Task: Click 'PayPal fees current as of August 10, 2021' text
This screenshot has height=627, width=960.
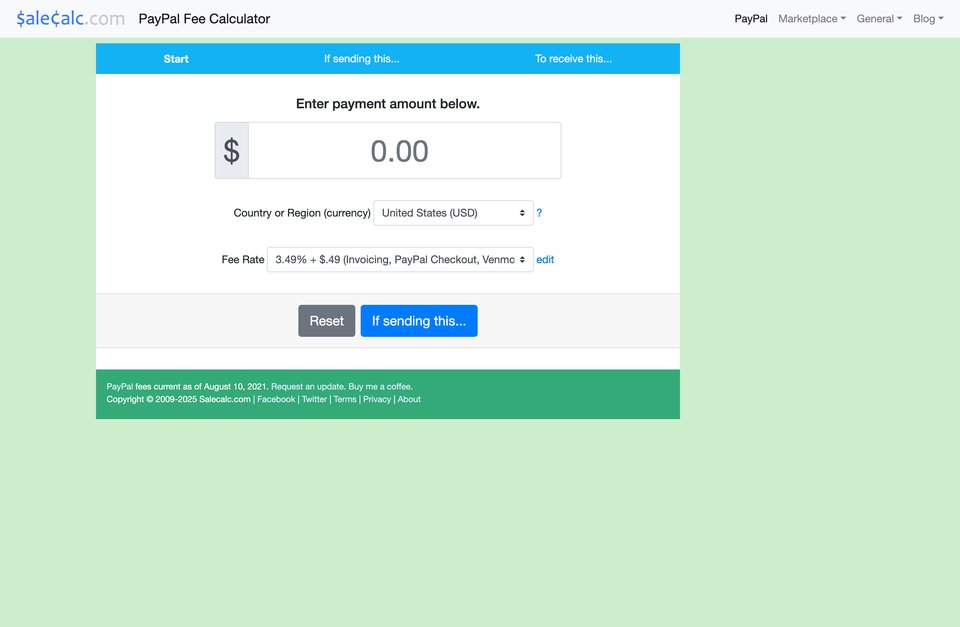Action: pyautogui.click(x=187, y=386)
